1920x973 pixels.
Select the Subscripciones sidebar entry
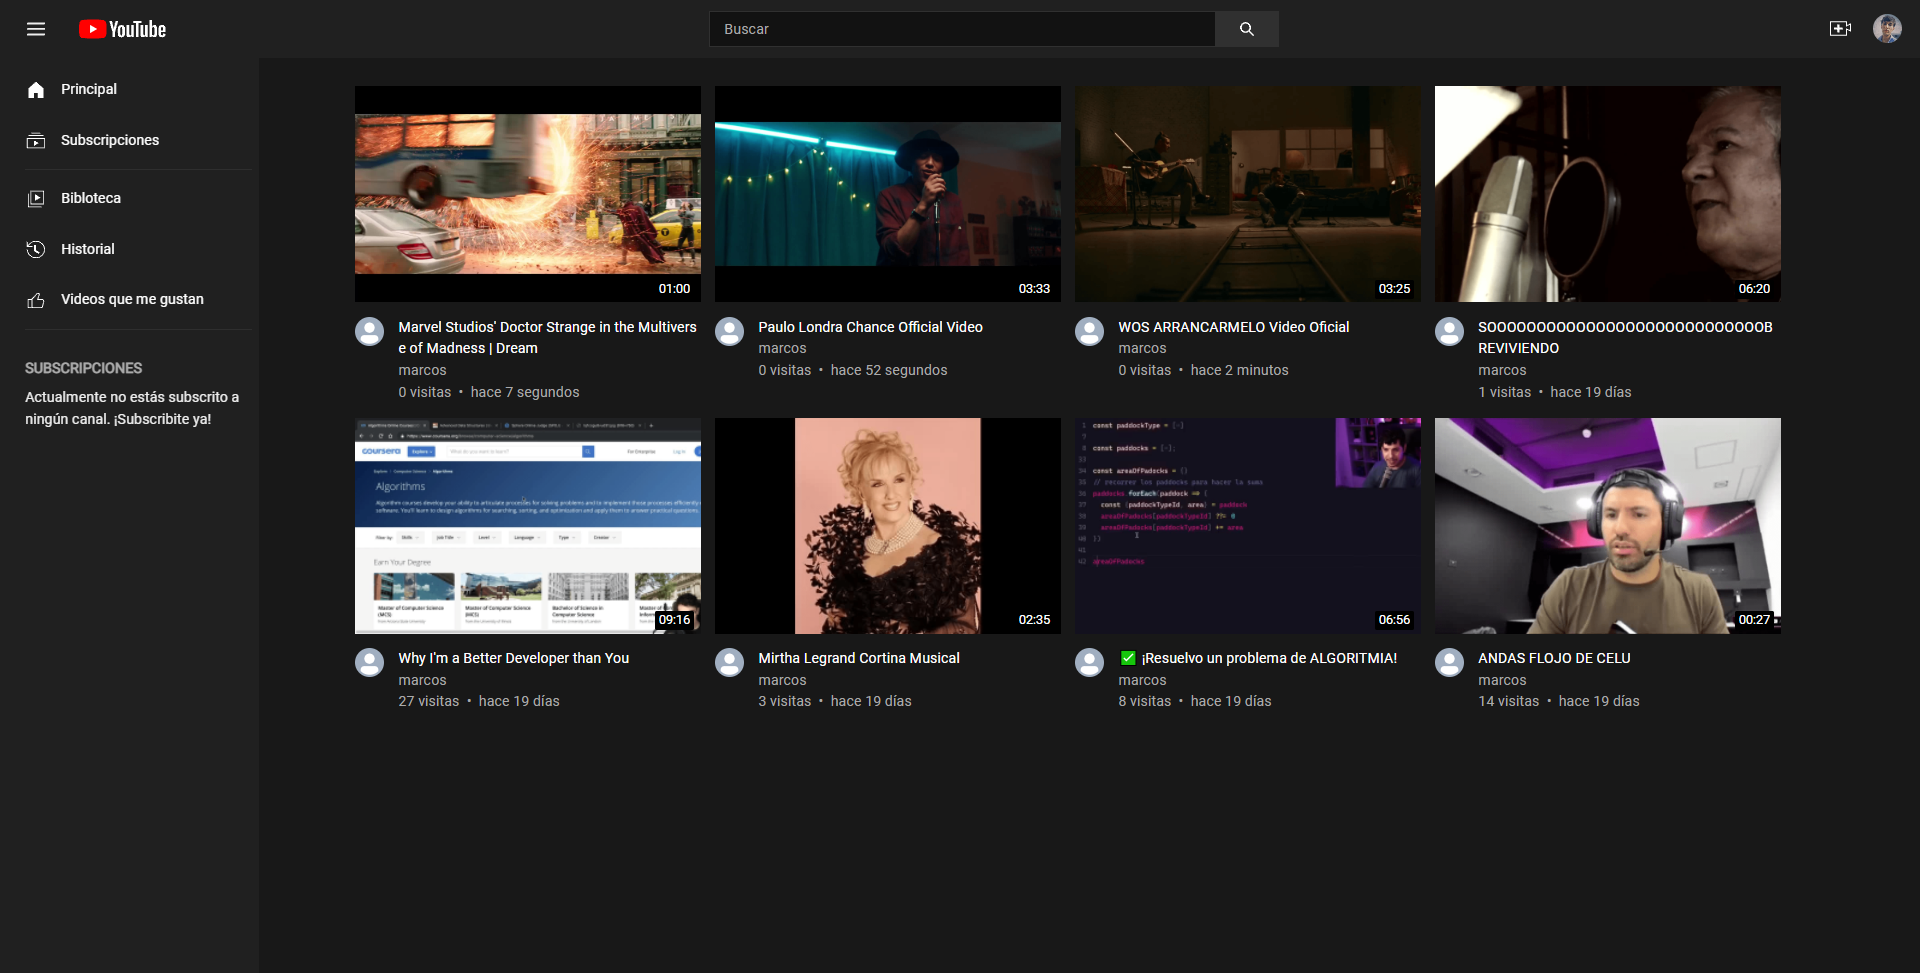pos(109,140)
